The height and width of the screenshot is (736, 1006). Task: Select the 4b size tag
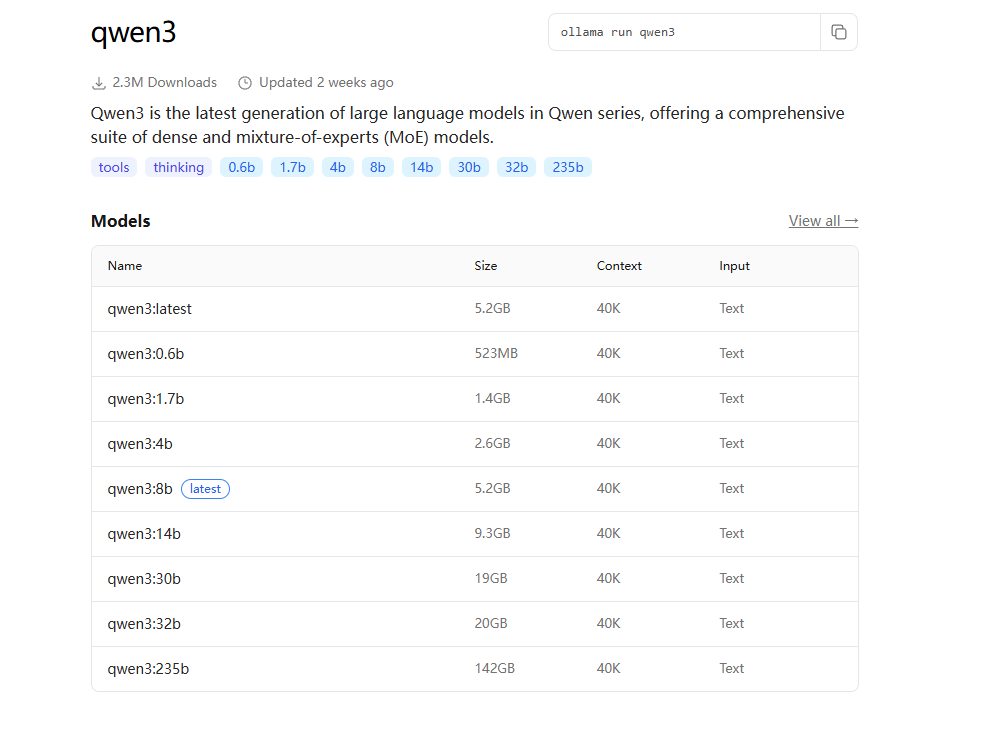(x=337, y=167)
